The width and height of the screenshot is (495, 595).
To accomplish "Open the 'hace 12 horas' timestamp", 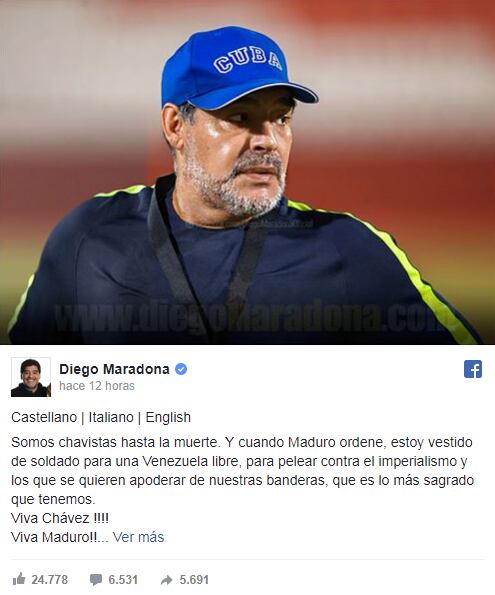I will click(x=97, y=386).
